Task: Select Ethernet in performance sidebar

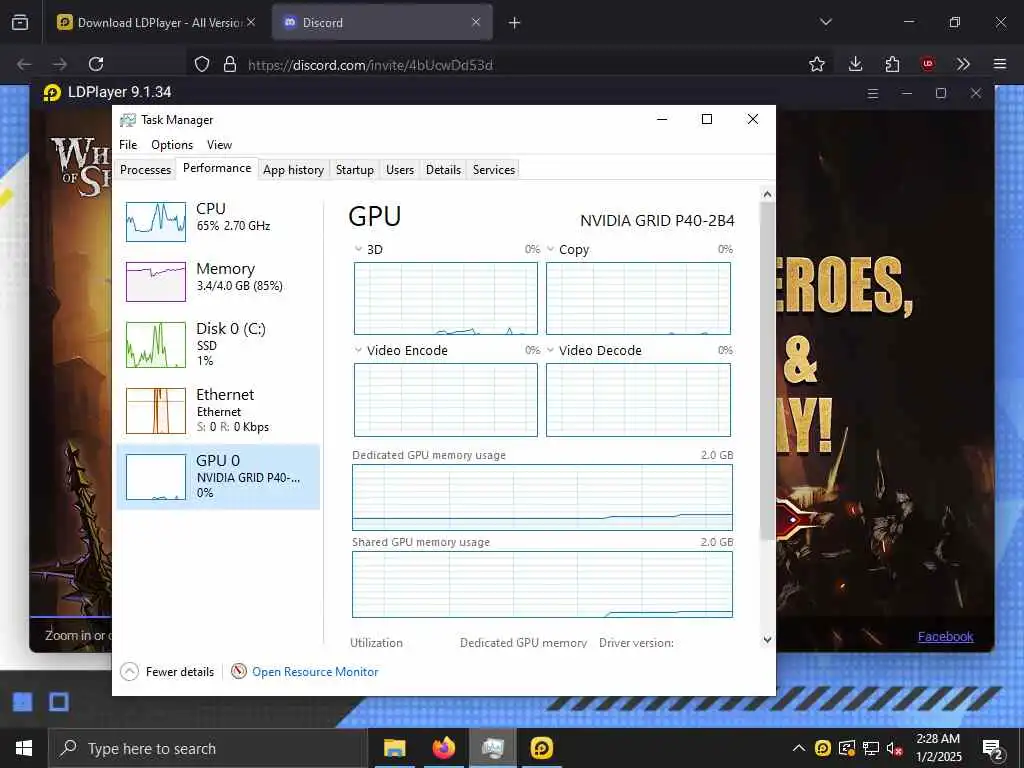Action: 218,410
